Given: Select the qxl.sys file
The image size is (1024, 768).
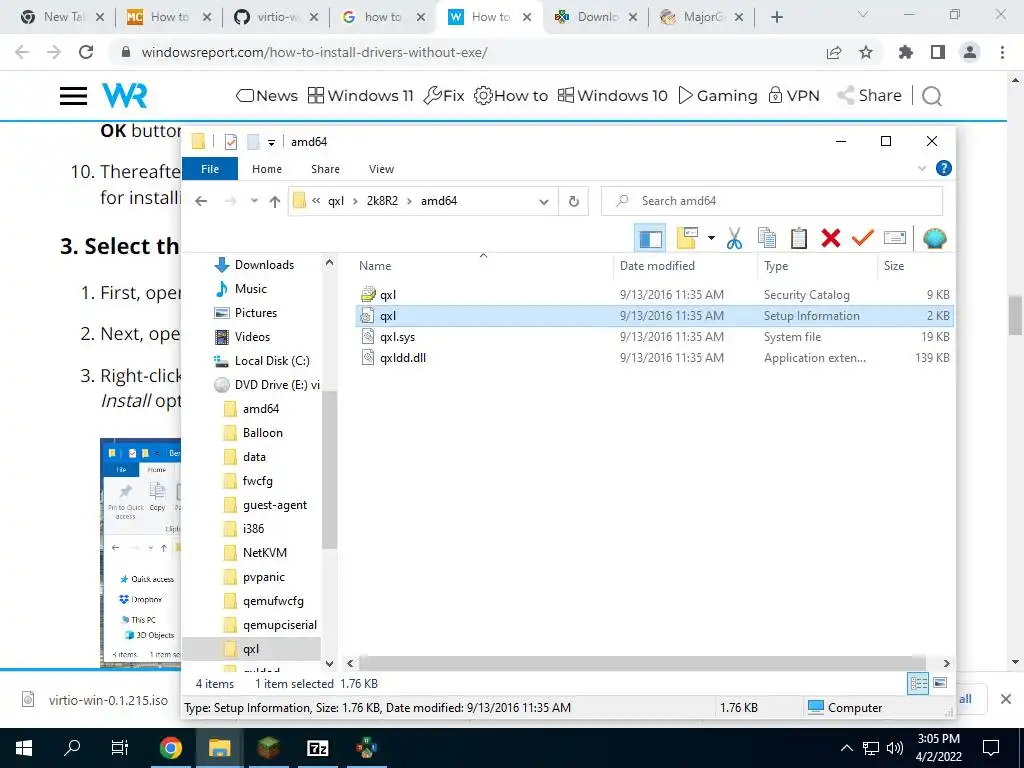Looking at the screenshot, I should pos(654,337).
